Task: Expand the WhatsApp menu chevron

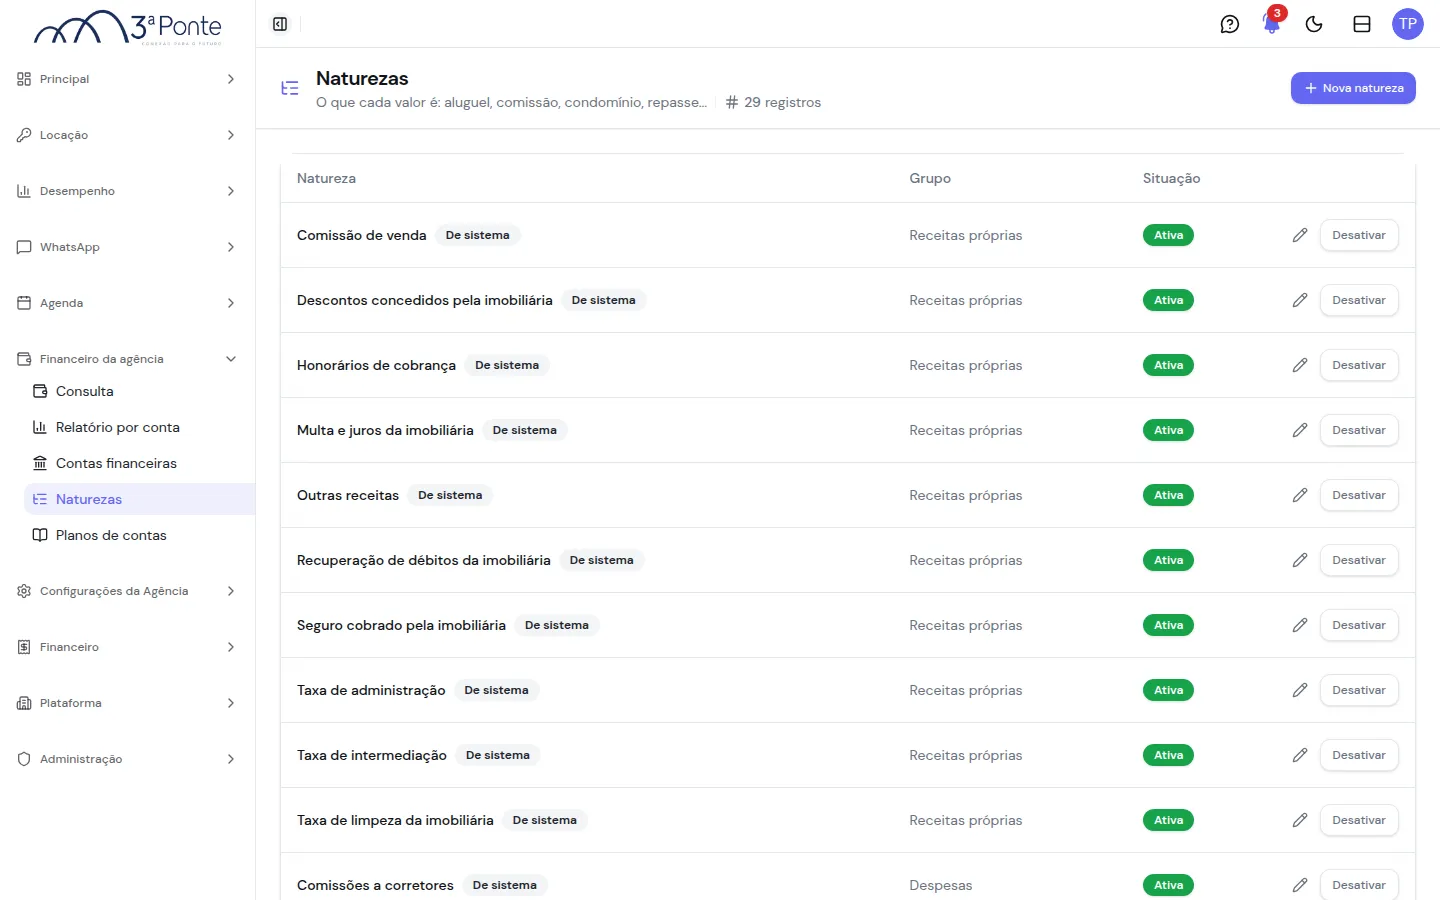Action: pyautogui.click(x=231, y=247)
